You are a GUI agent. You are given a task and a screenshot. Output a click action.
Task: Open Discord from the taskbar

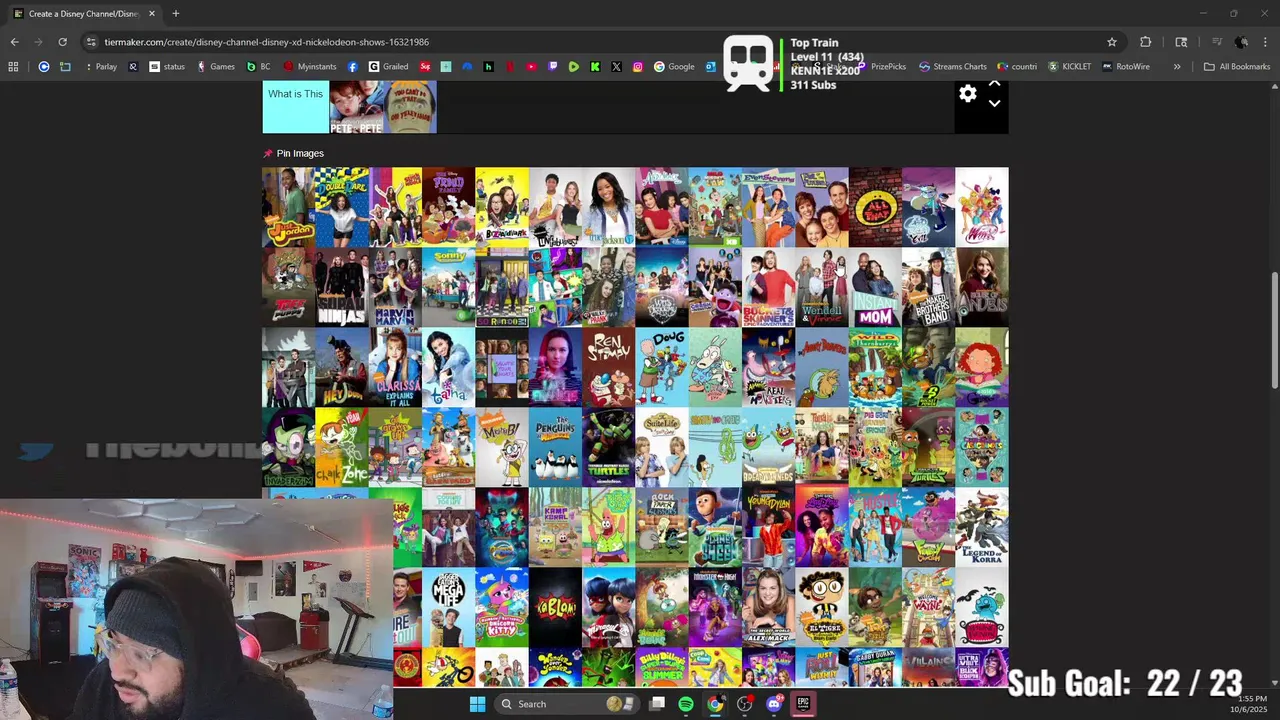(774, 704)
